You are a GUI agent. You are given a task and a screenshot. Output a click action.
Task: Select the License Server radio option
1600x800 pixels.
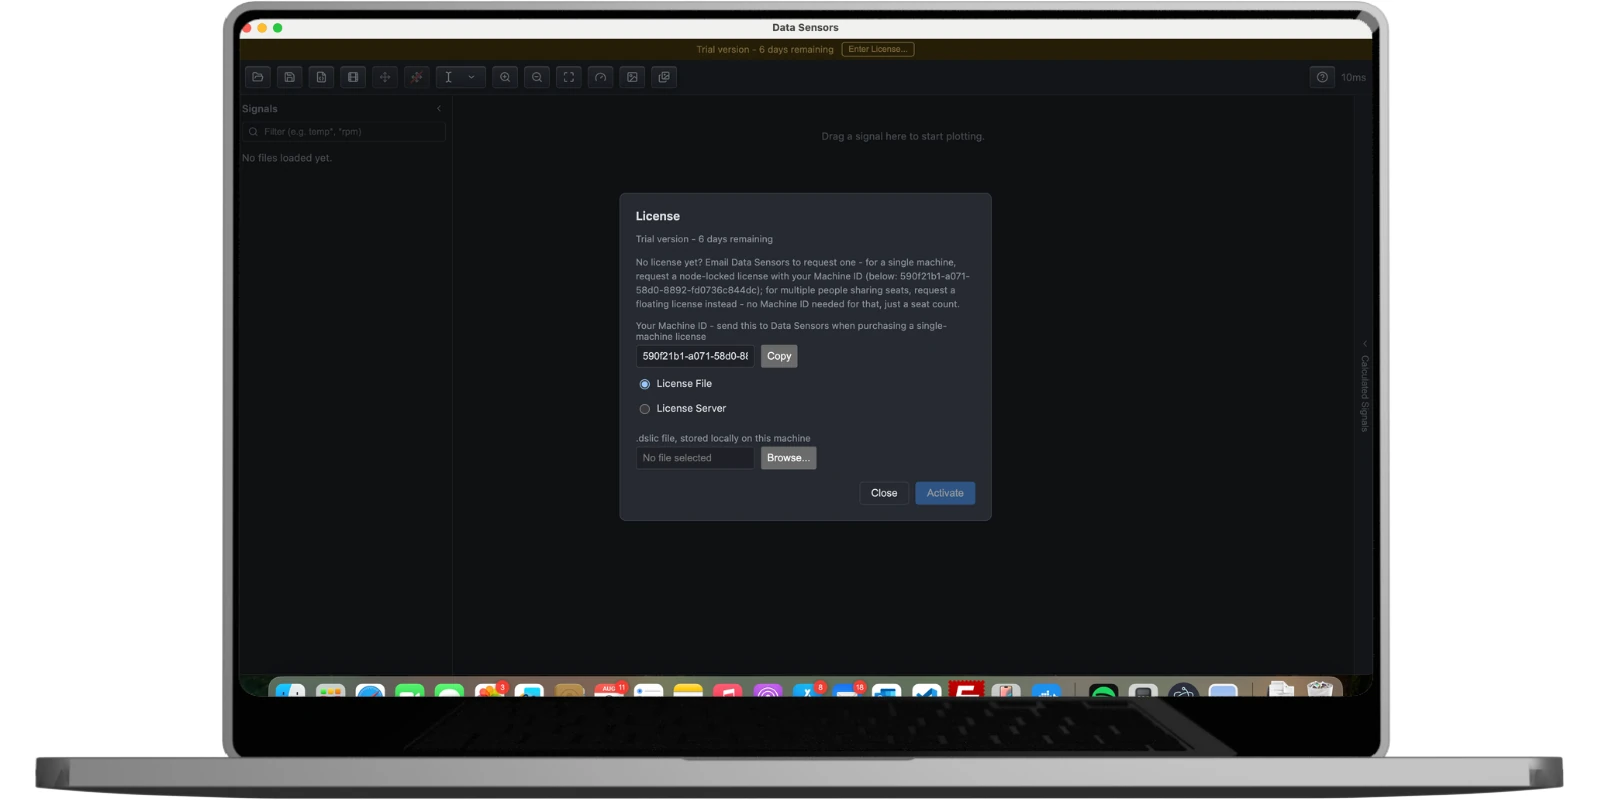(x=645, y=409)
